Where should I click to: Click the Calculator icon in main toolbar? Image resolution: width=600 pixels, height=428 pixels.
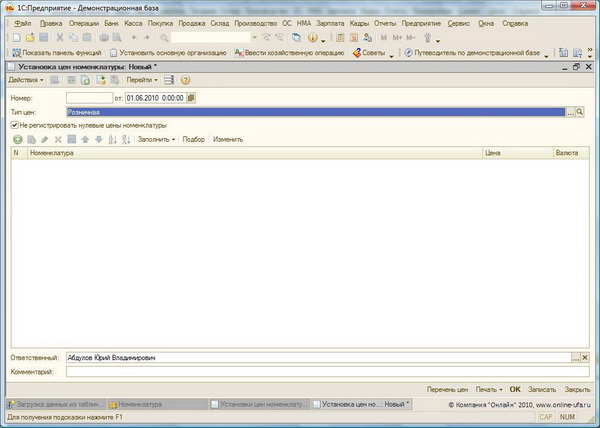click(340, 37)
